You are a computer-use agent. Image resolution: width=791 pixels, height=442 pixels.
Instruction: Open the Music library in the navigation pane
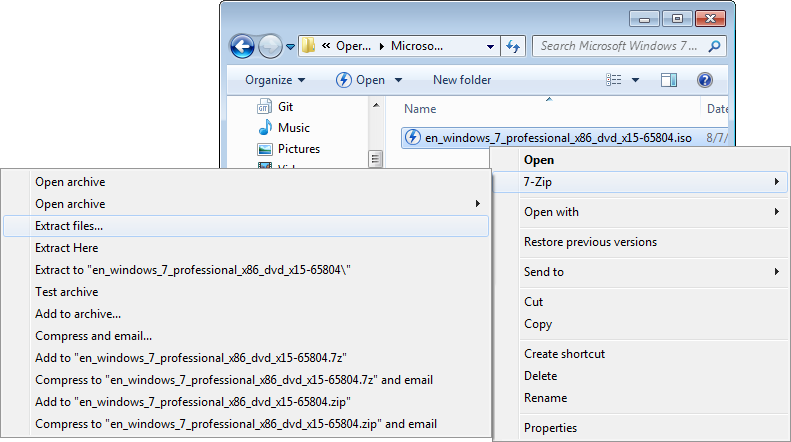[x=293, y=128]
